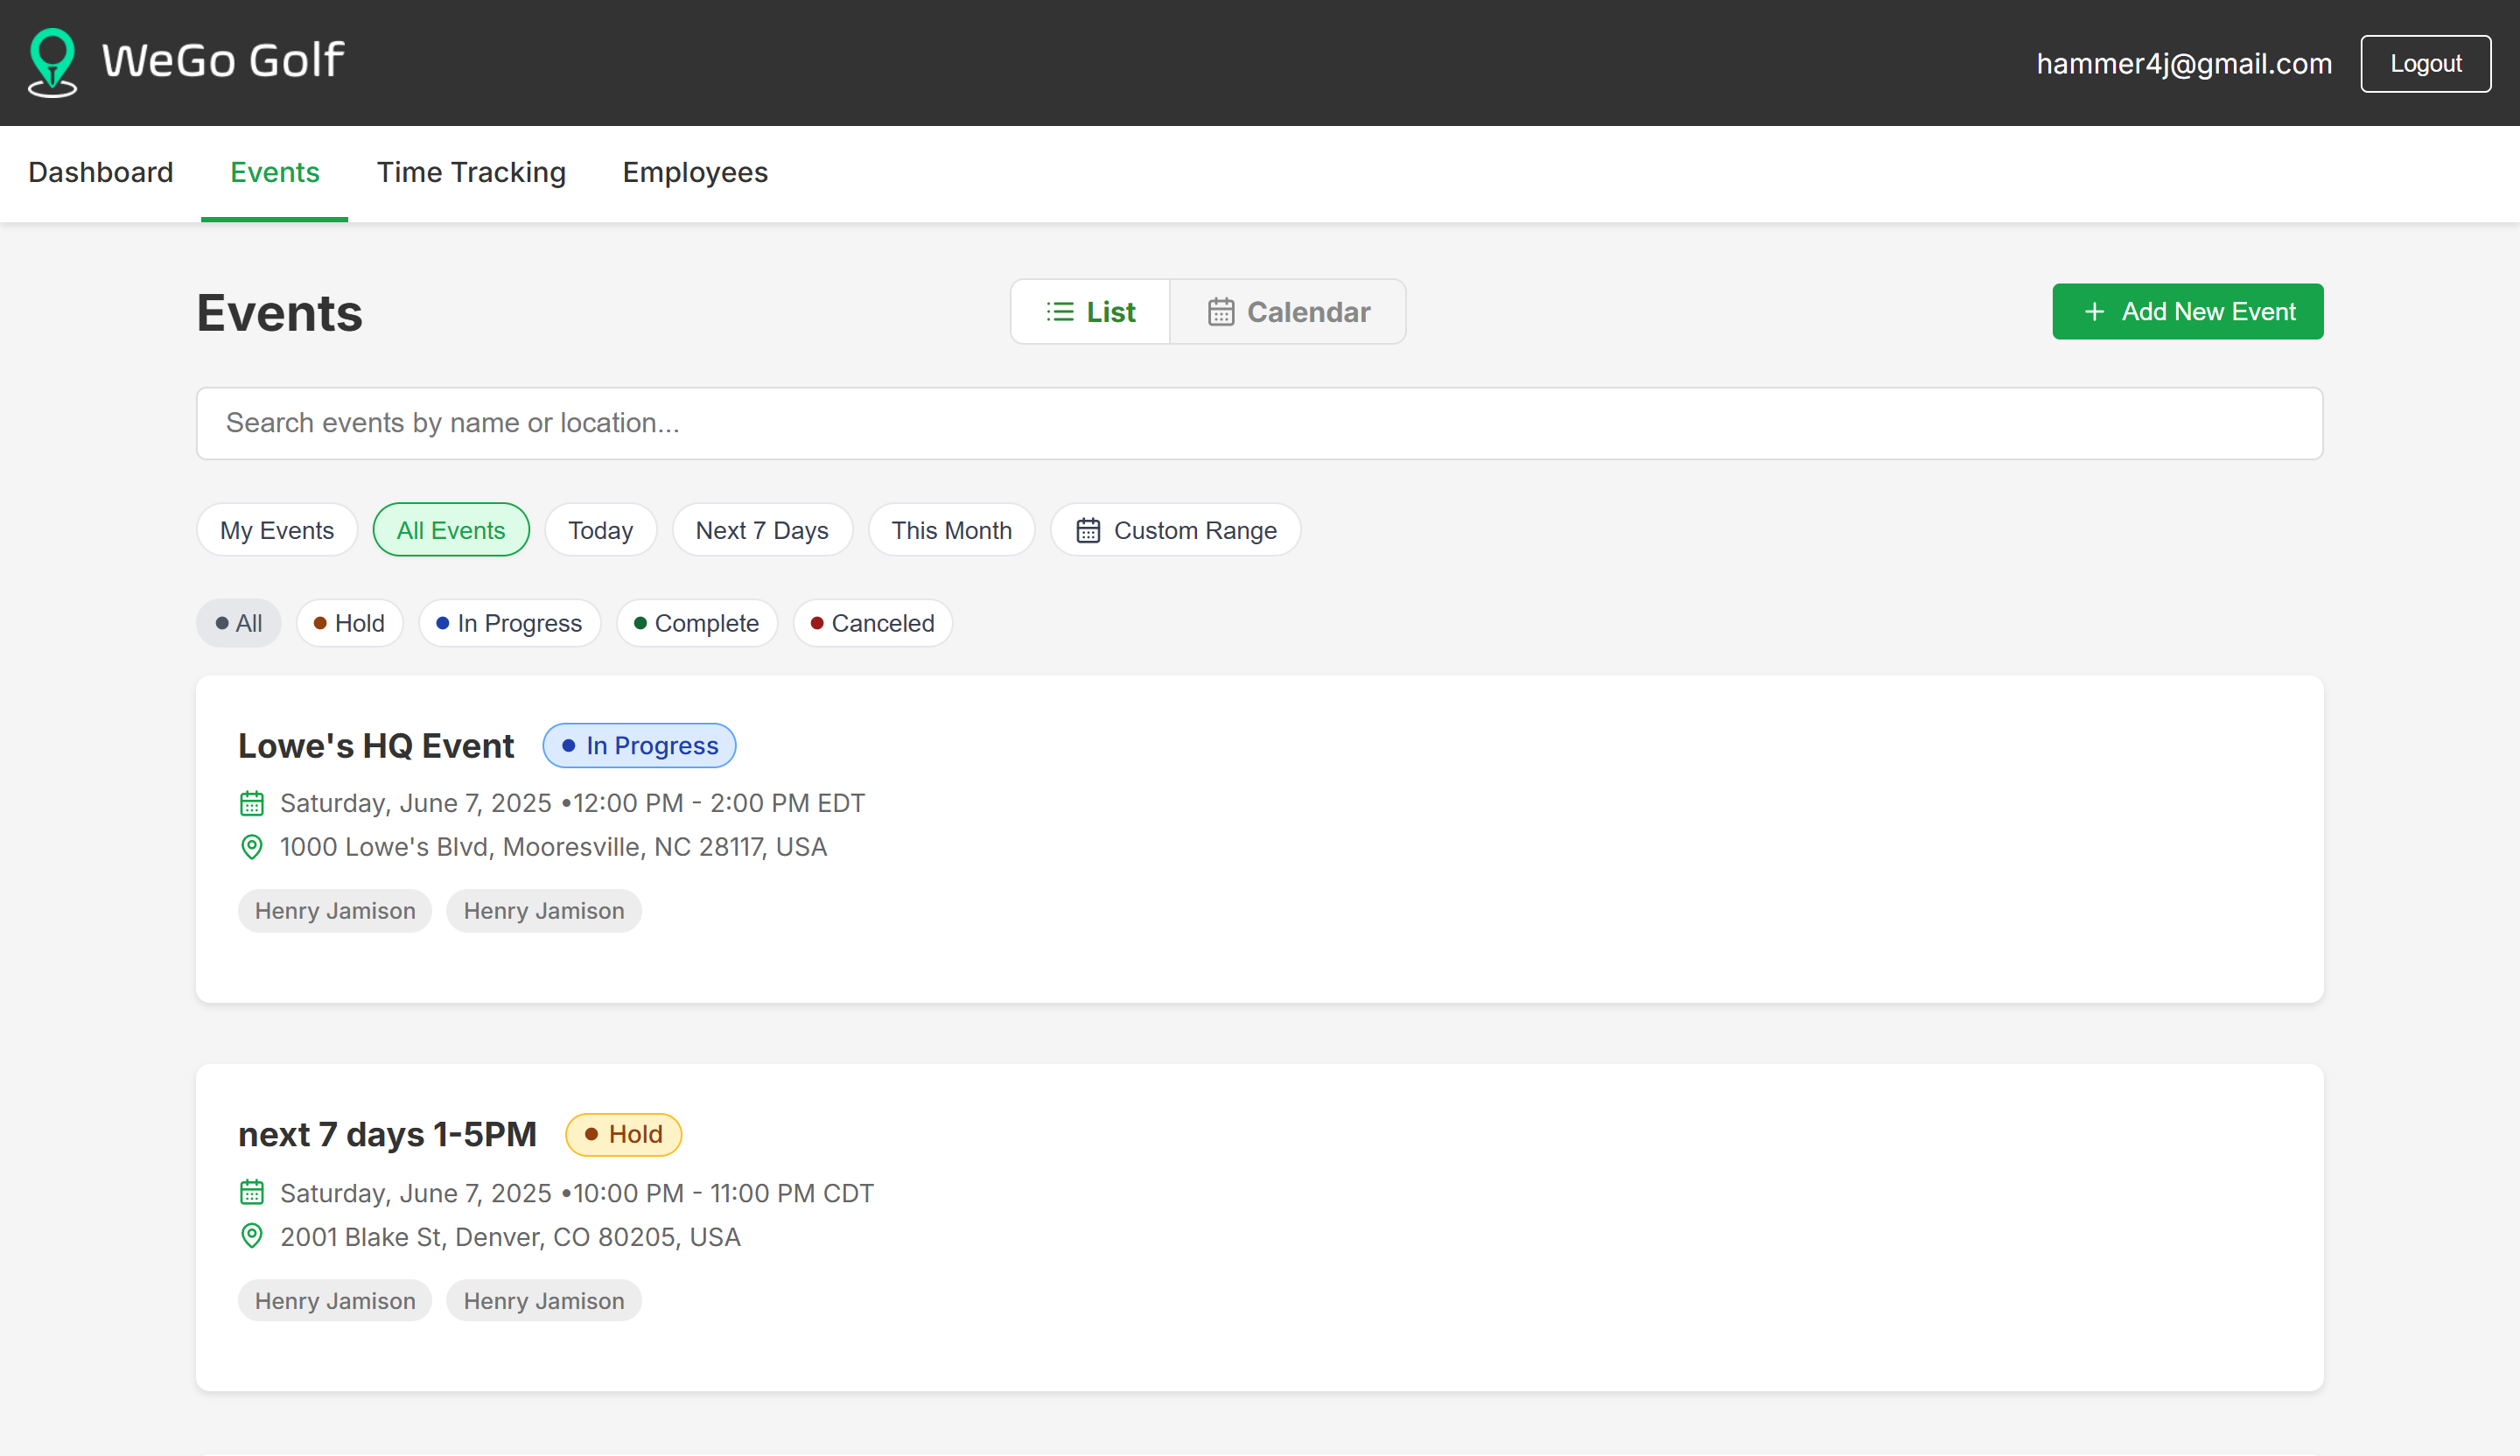The height and width of the screenshot is (1456, 2520).
Task: Open the Lowe's HQ Event title
Action: 376,746
